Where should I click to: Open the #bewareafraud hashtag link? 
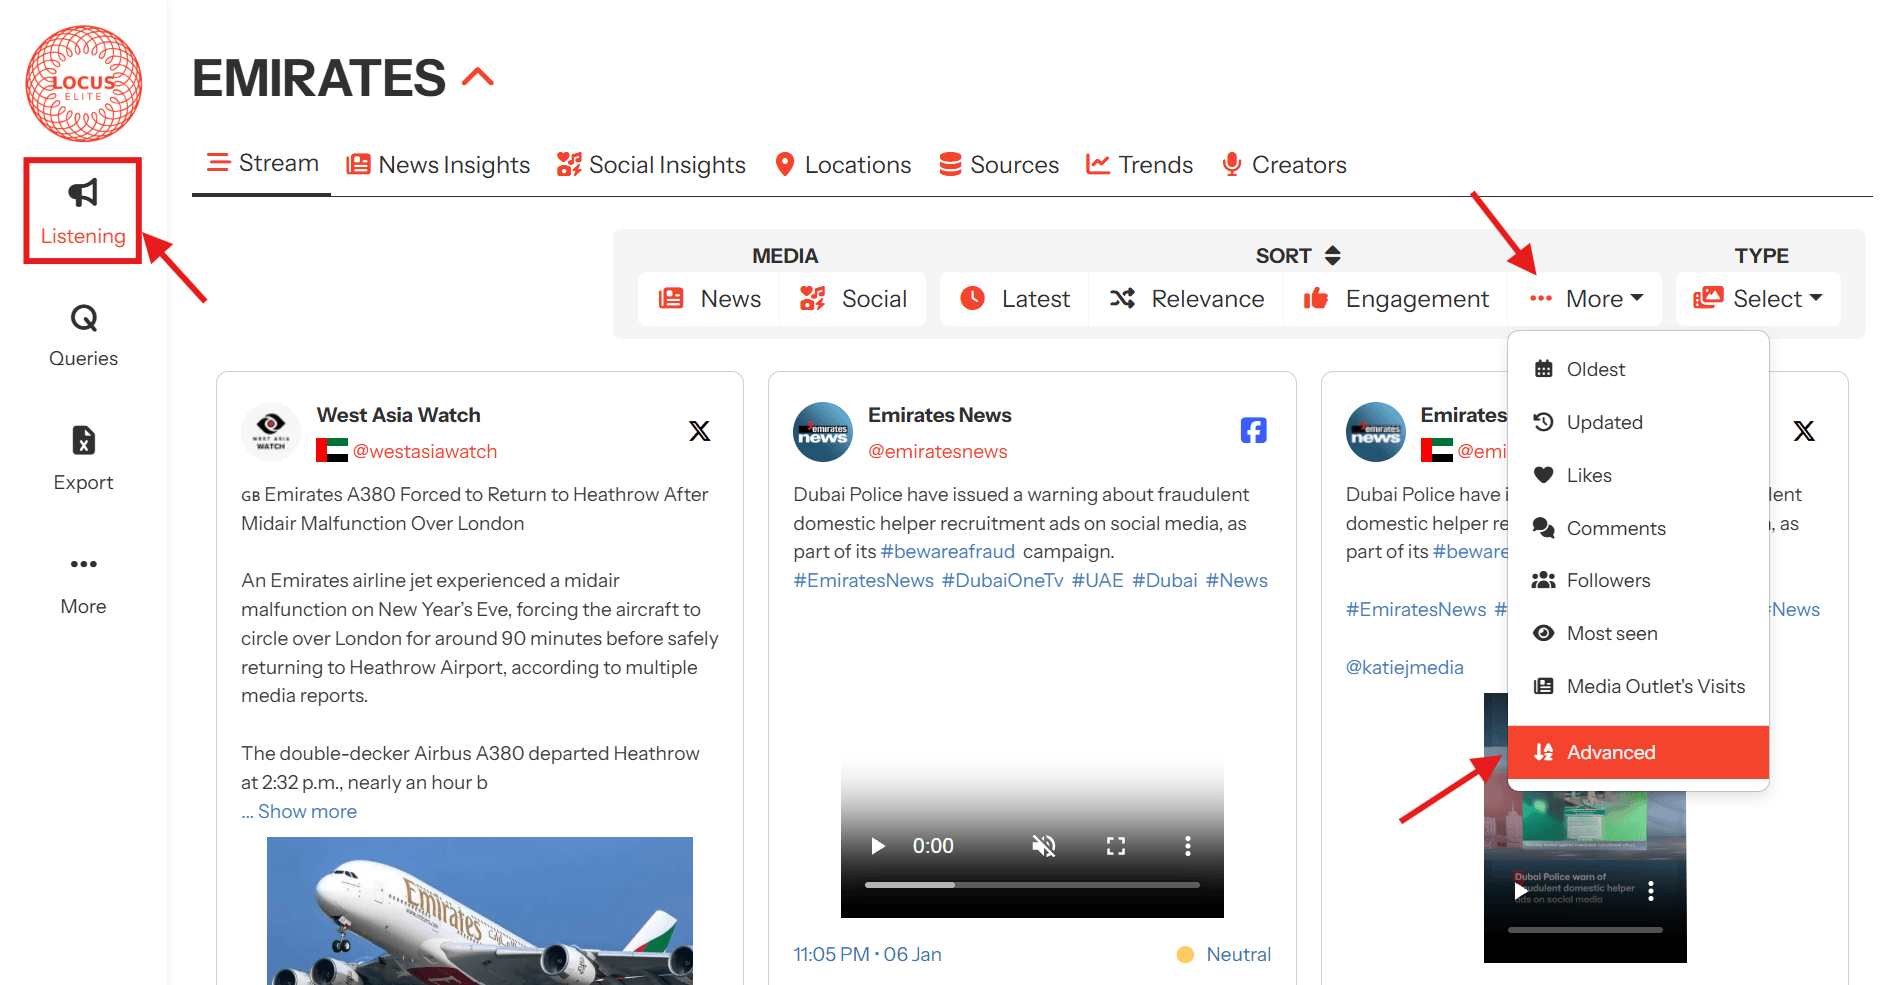click(947, 551)
